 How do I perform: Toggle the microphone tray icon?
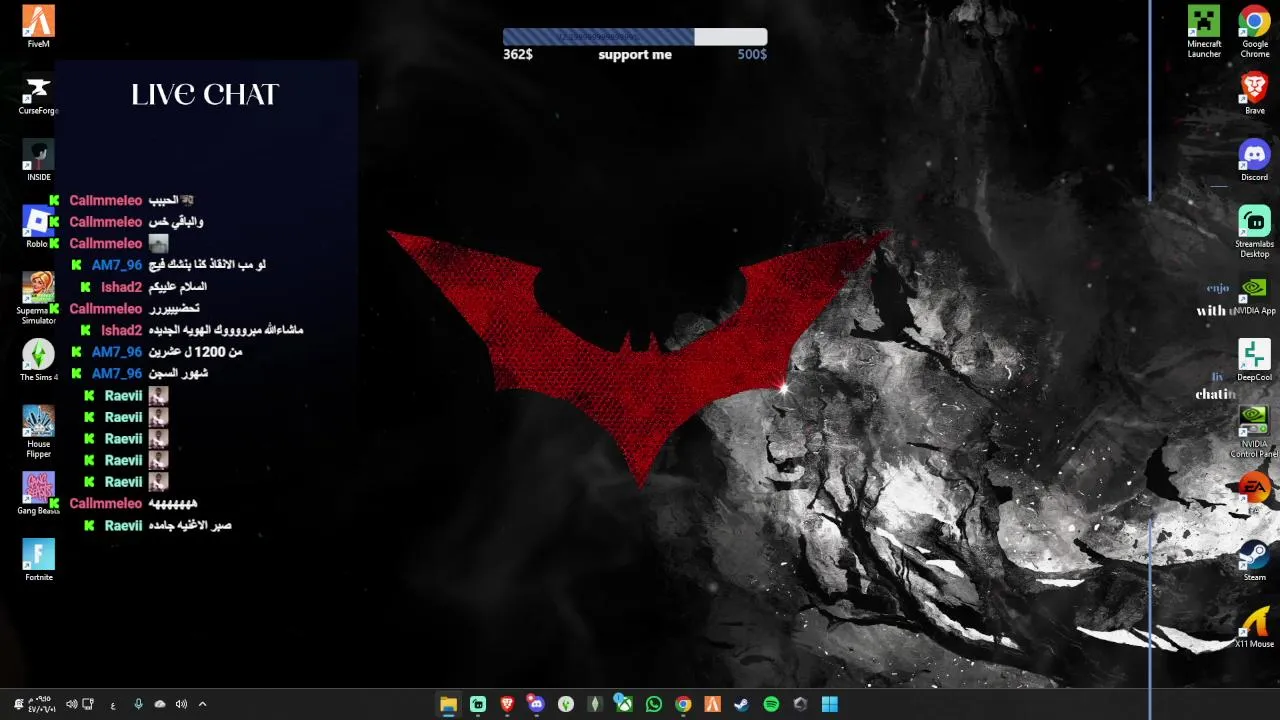pos(138,704)
